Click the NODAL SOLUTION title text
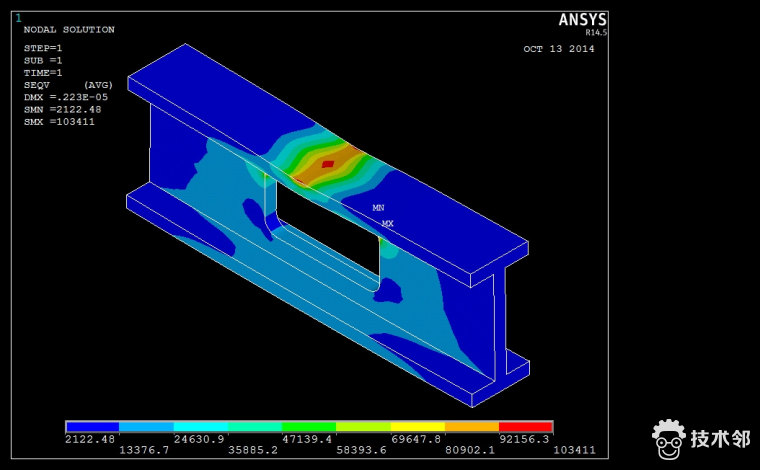The width and height of the screenshot is (760, 470). (x=69, y=30)
